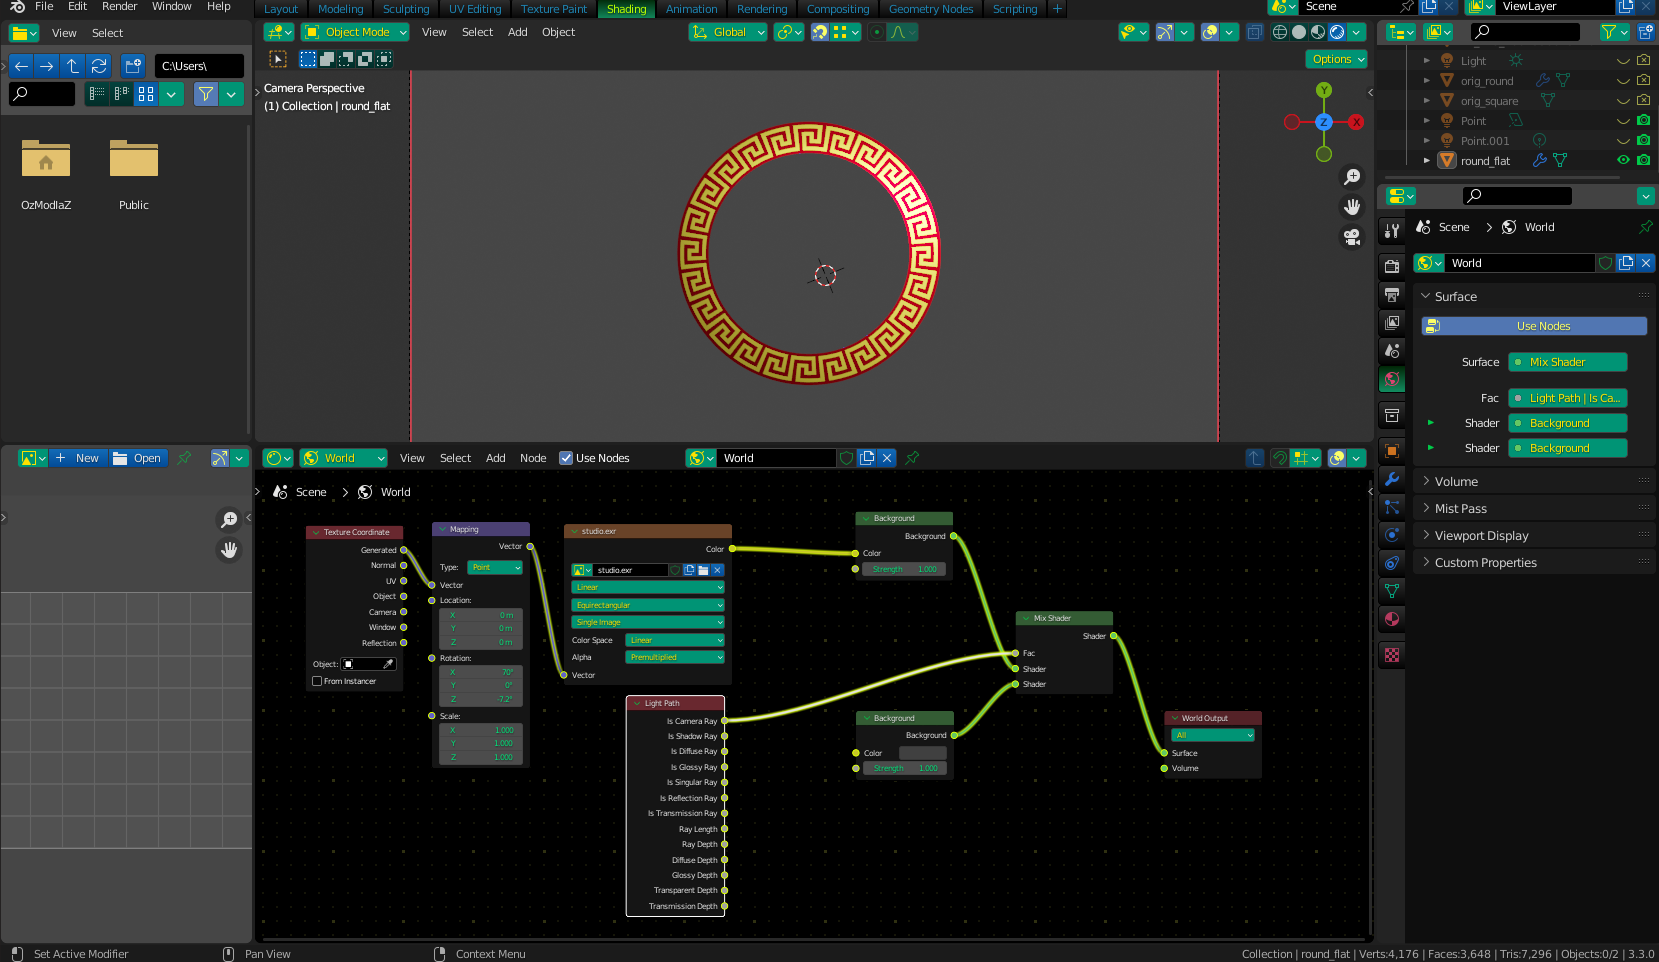
Task: Open the Object Data properties tab
Action: [x=1392, y=591]
